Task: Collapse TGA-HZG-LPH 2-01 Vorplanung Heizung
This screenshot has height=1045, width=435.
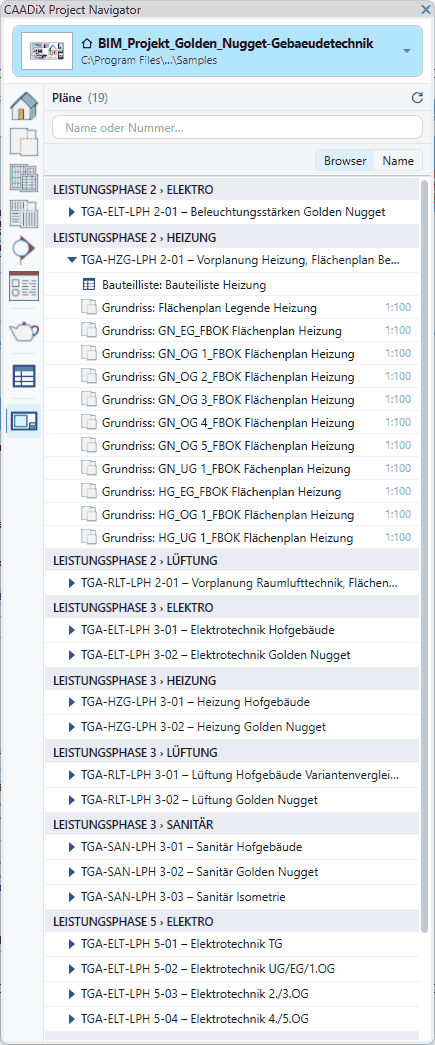Action: pyautogui.click(x=73, y=261)
